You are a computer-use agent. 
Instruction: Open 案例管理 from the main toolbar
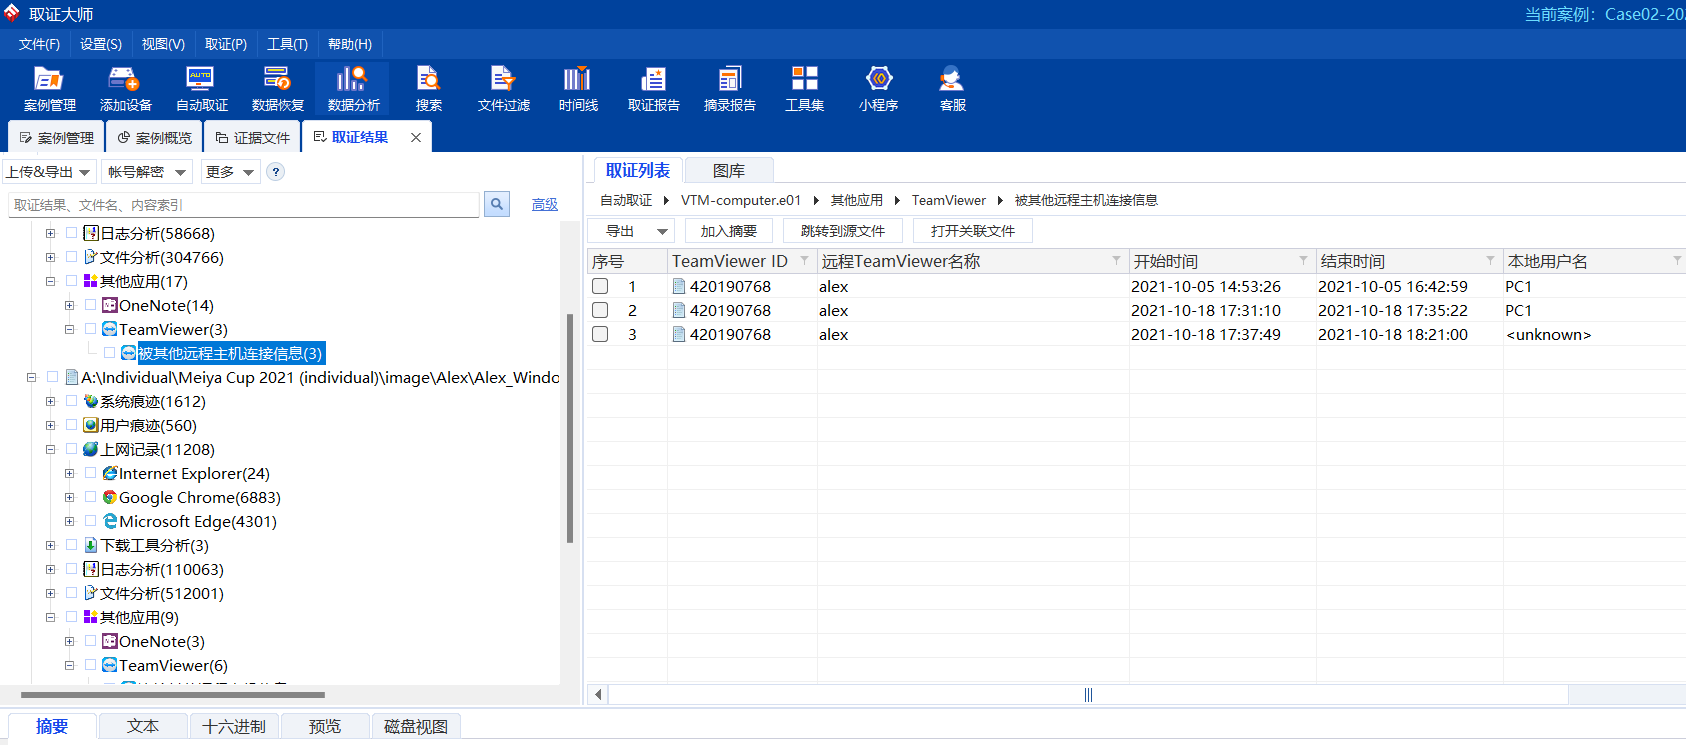click(49, 88)
